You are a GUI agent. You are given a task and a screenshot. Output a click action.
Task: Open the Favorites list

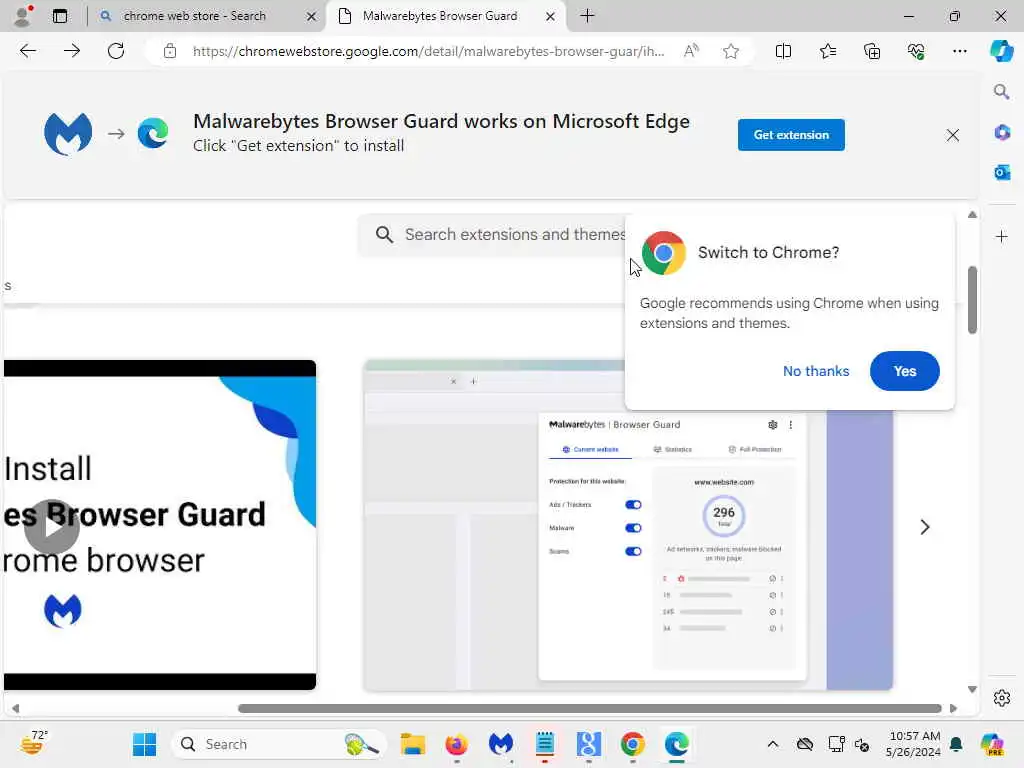coord(827,51)
